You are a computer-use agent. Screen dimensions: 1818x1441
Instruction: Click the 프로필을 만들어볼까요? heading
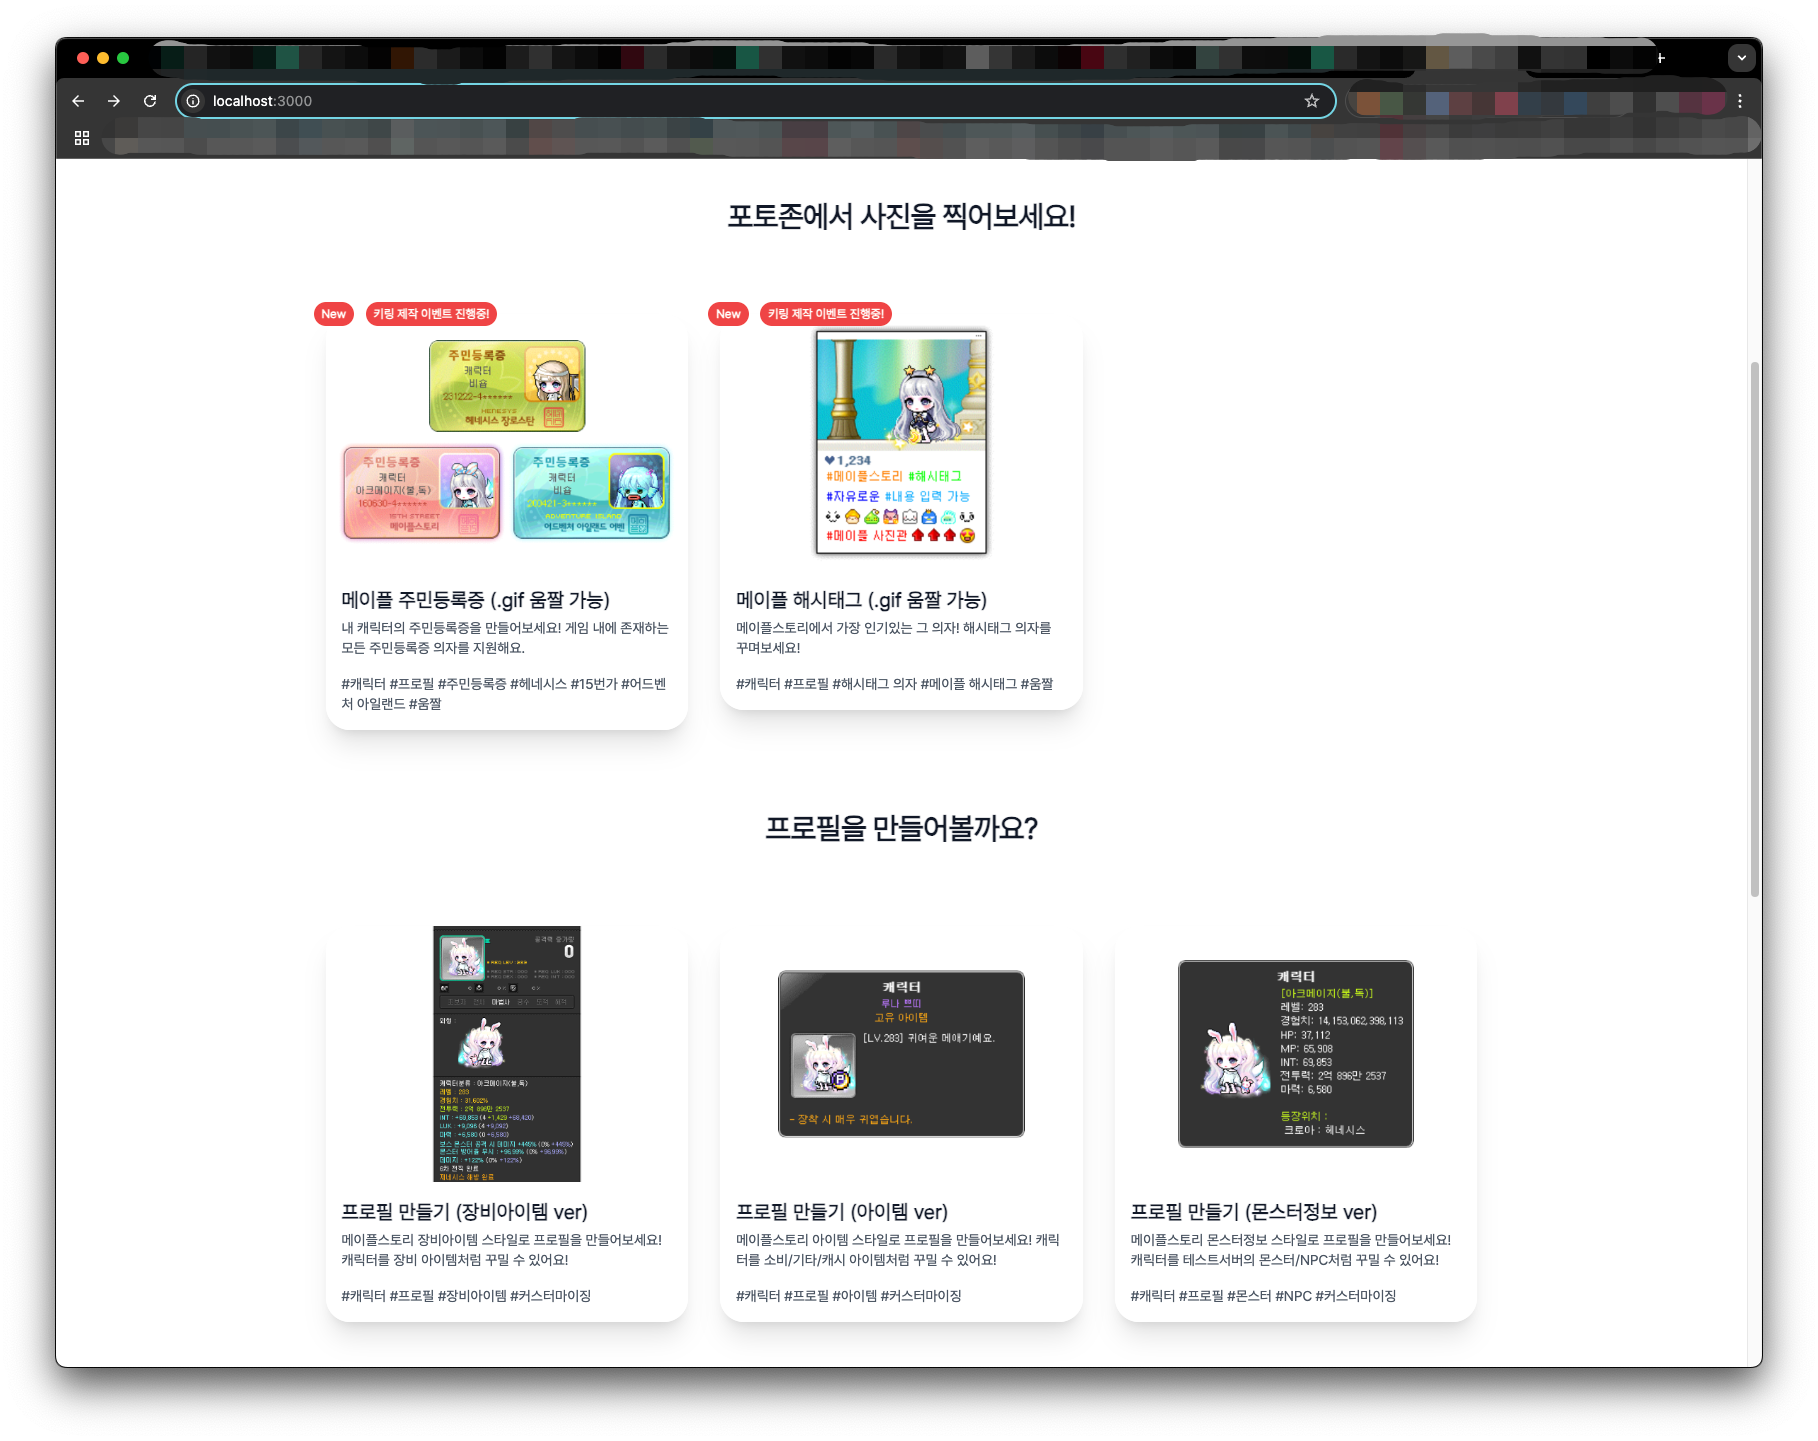pos(901,829)
